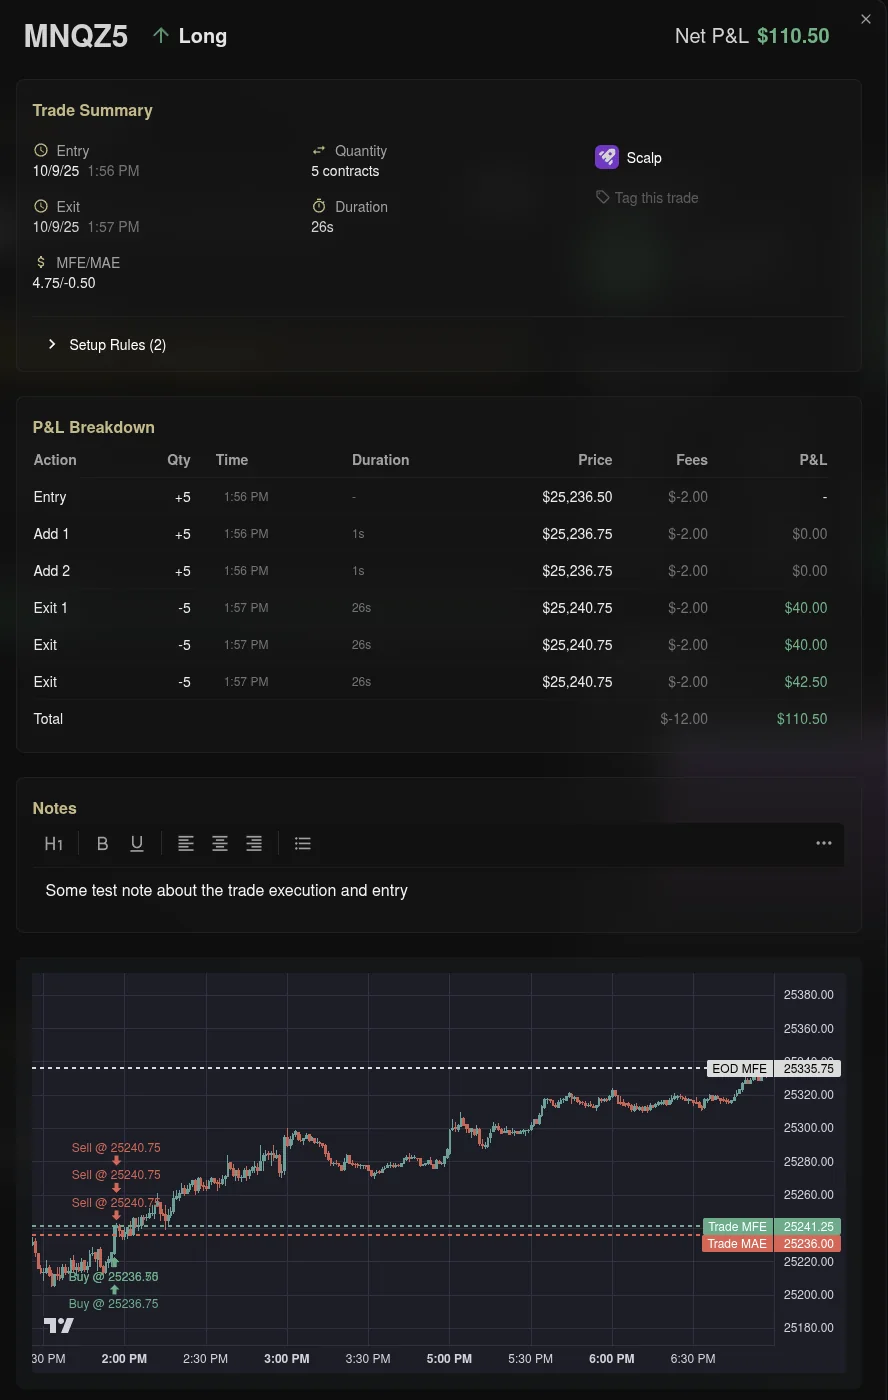888x1400 pixels.
Task: Click the 25335.75 price axis label
Action: click(808, 1069)
